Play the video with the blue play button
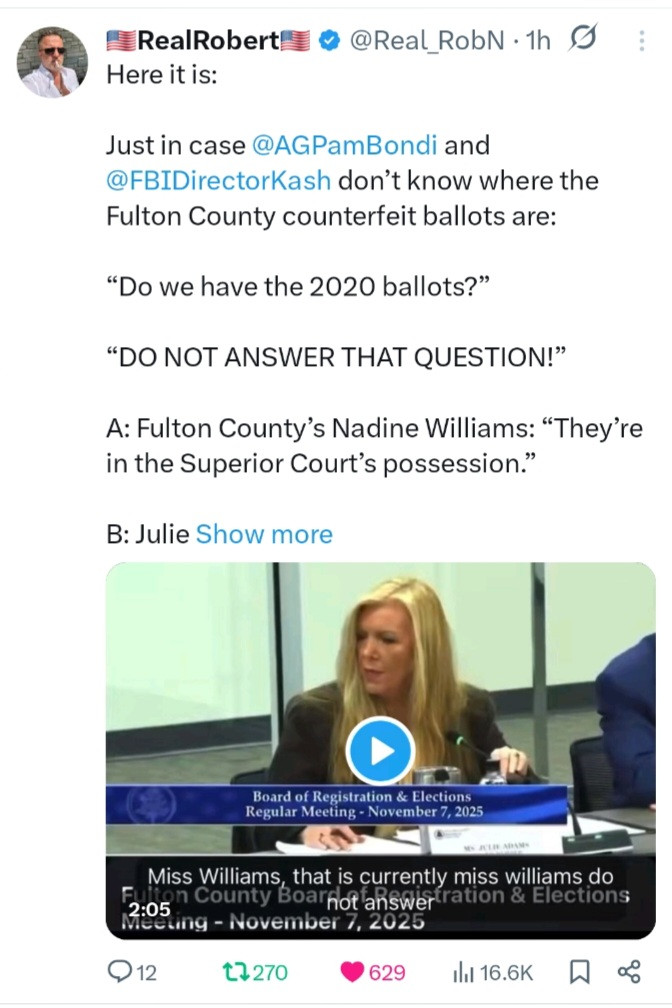The height and width of the screenshot is (1008, 672). (x=380, y=751)
